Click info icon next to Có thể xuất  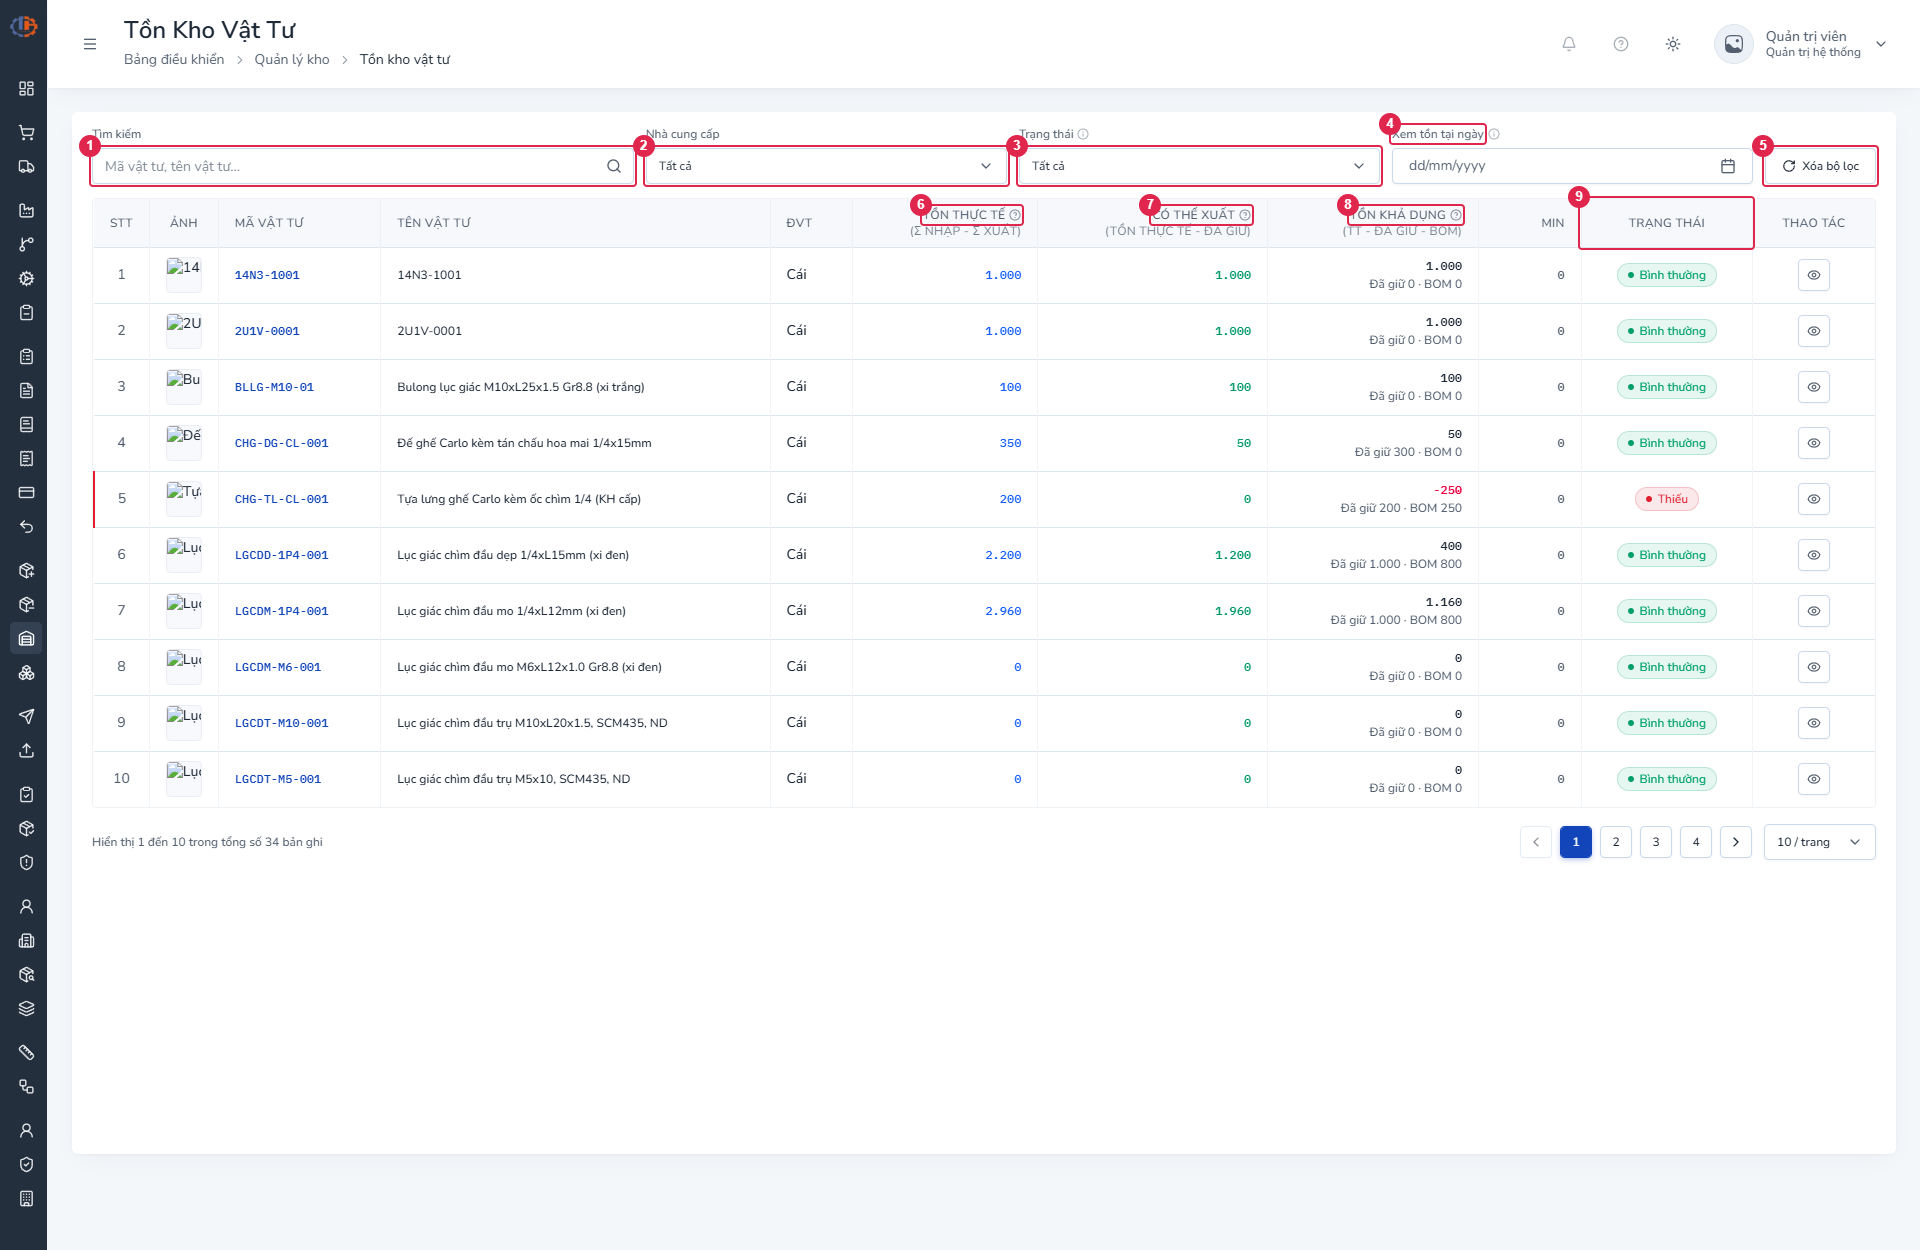[1245, 215]
